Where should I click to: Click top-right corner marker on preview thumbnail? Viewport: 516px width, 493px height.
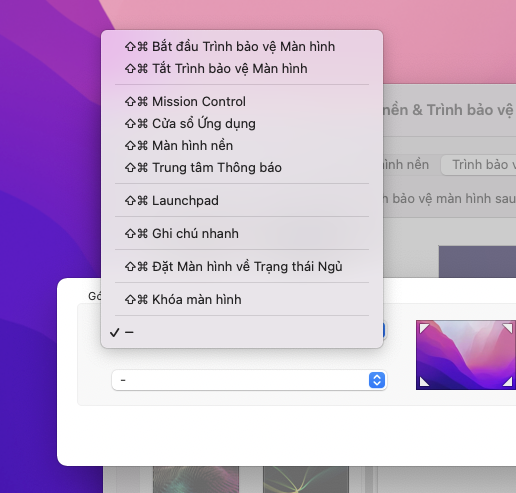pyautogui.click(x=507, y=328)
